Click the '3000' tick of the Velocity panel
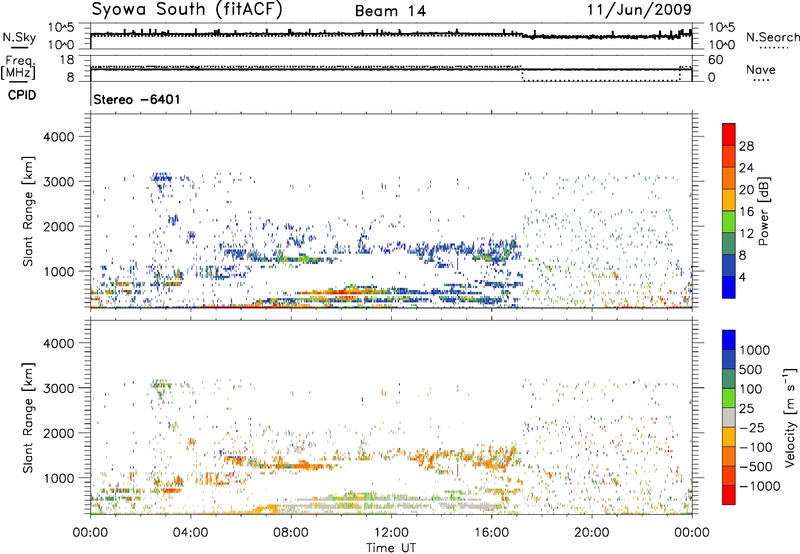The width and height of the screenshot is (800, 554). point(58,388)
